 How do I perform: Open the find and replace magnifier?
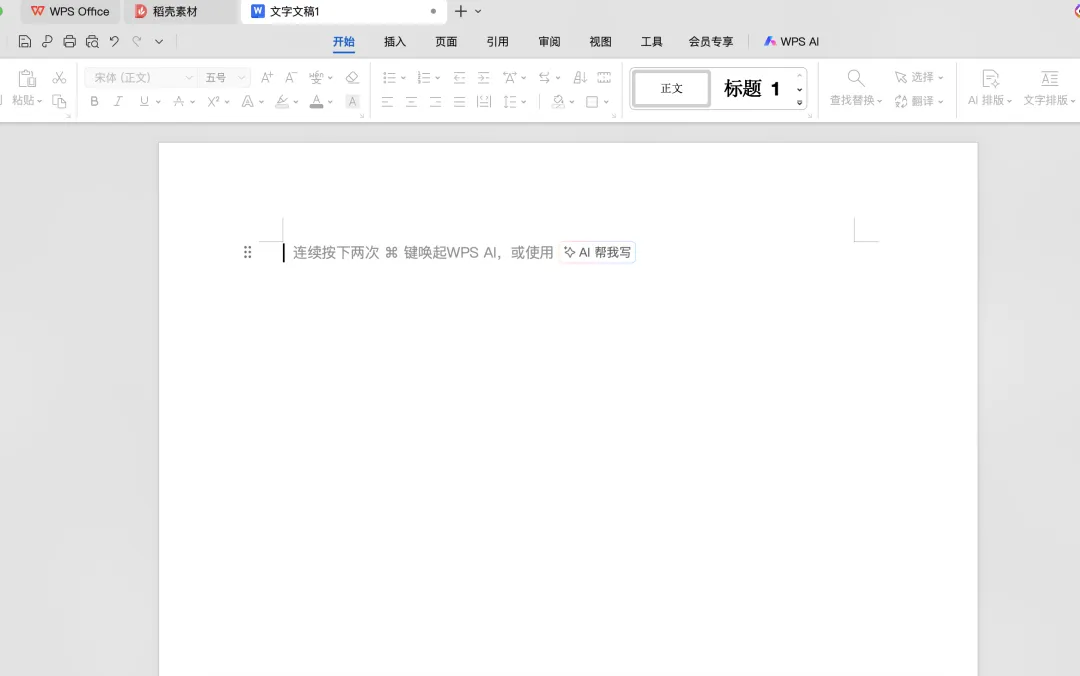tap(855, 78)
